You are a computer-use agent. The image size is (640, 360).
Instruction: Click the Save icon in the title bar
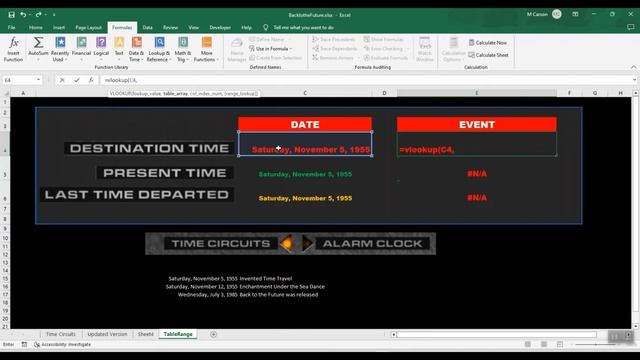point(11,15)
